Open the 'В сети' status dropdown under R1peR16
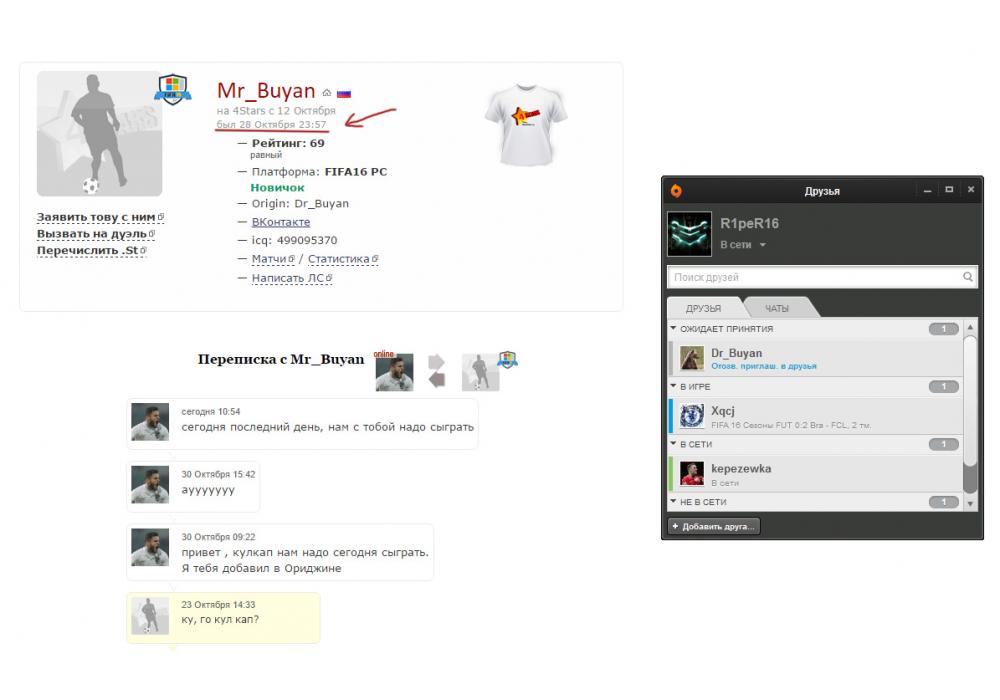This screenshot has width=1000, height=700. pyautogui.click(x=743, y=245)
